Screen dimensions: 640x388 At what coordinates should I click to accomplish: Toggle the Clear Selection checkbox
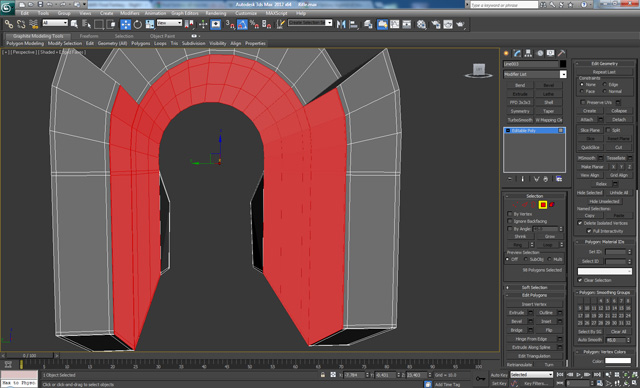point(580,280)
